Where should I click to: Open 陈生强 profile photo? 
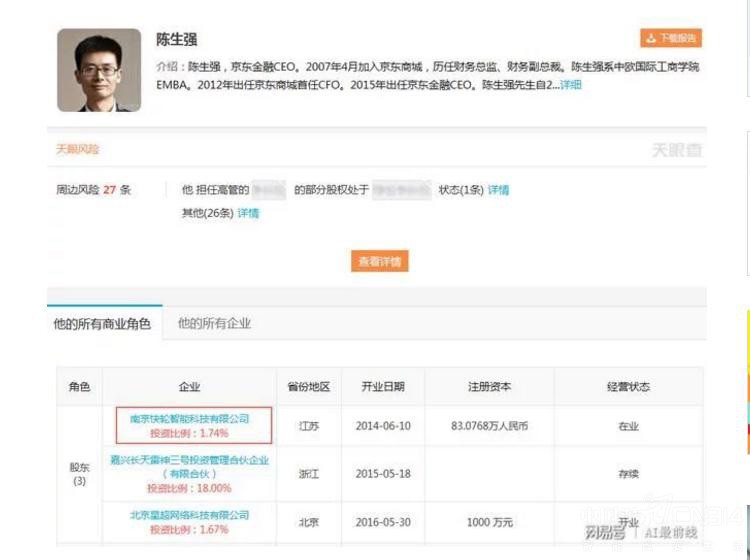point(99,70)
